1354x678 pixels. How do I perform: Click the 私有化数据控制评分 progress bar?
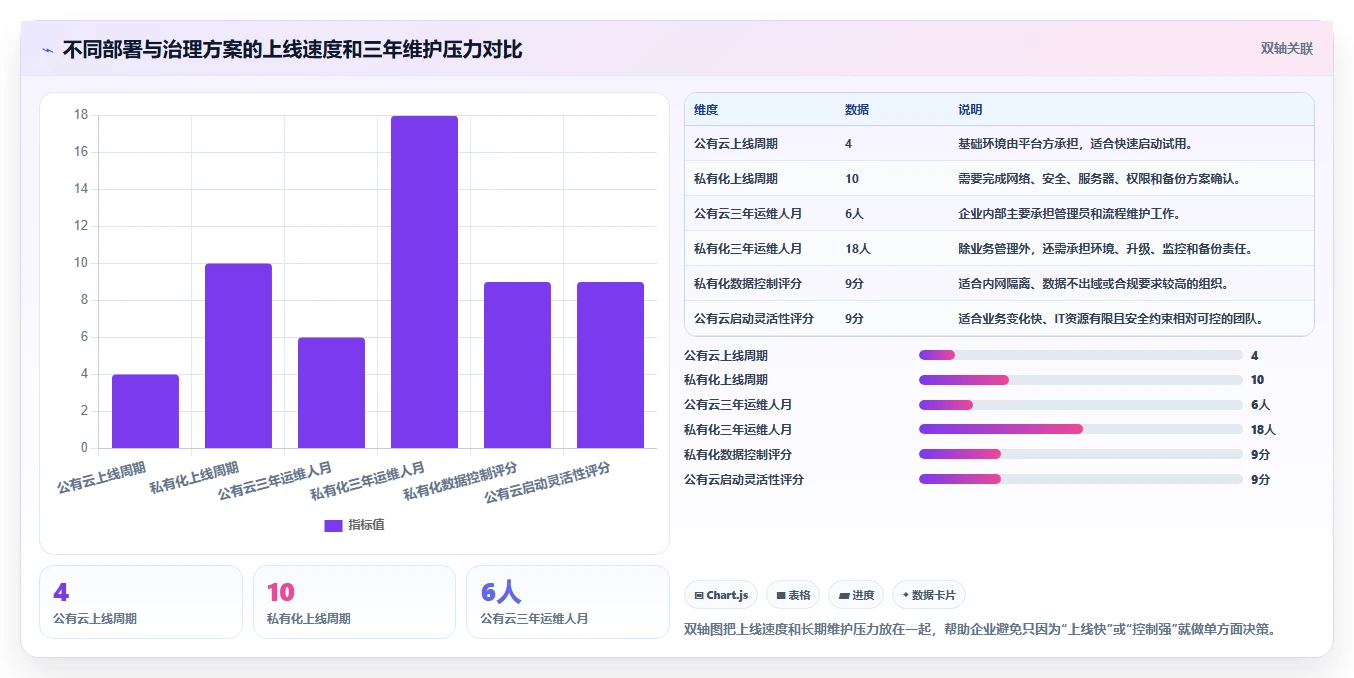(1081, 455)
